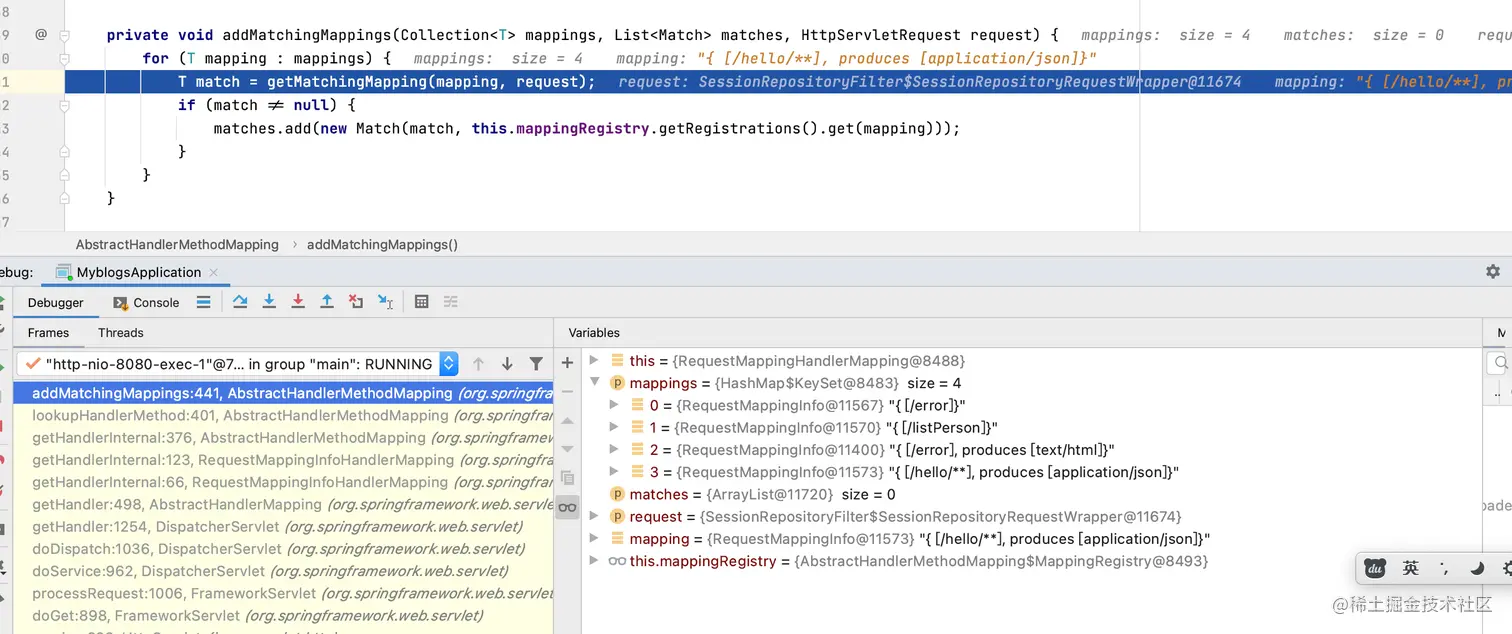This screenshot has height=634, width=1512.
Task: Click the Step Out debugger icon
Action: pos(327,302)
